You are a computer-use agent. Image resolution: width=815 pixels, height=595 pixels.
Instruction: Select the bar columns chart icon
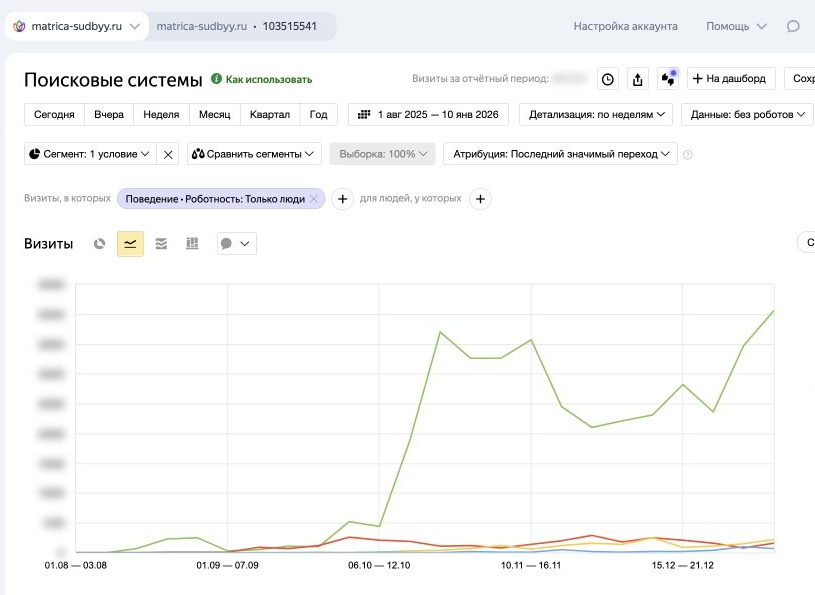click(x=192, y=243)
